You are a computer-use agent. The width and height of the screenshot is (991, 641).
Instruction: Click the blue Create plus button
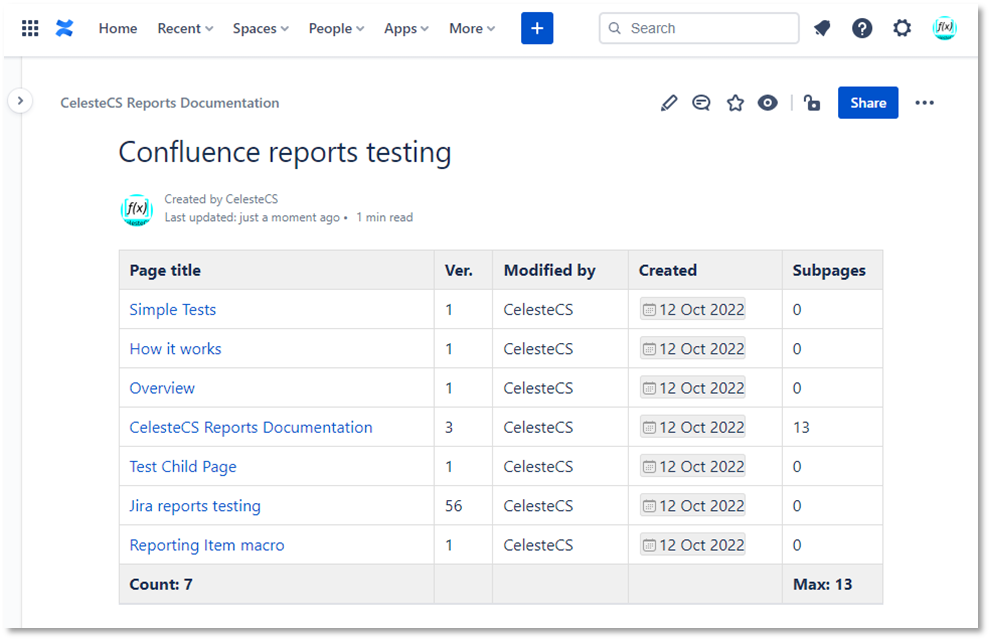[537, 28]
